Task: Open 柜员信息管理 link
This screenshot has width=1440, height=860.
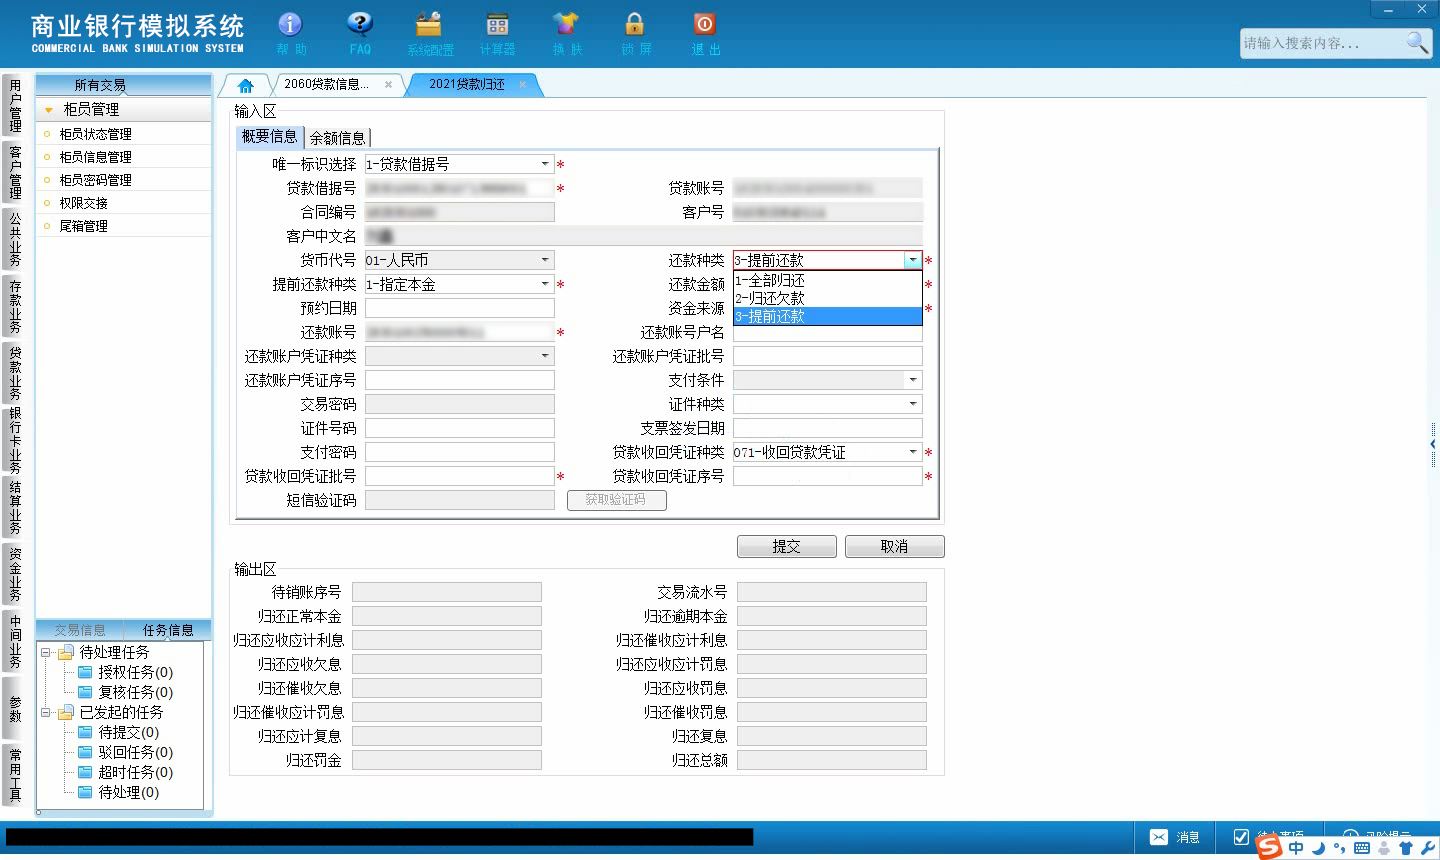Action: point(95,157)
